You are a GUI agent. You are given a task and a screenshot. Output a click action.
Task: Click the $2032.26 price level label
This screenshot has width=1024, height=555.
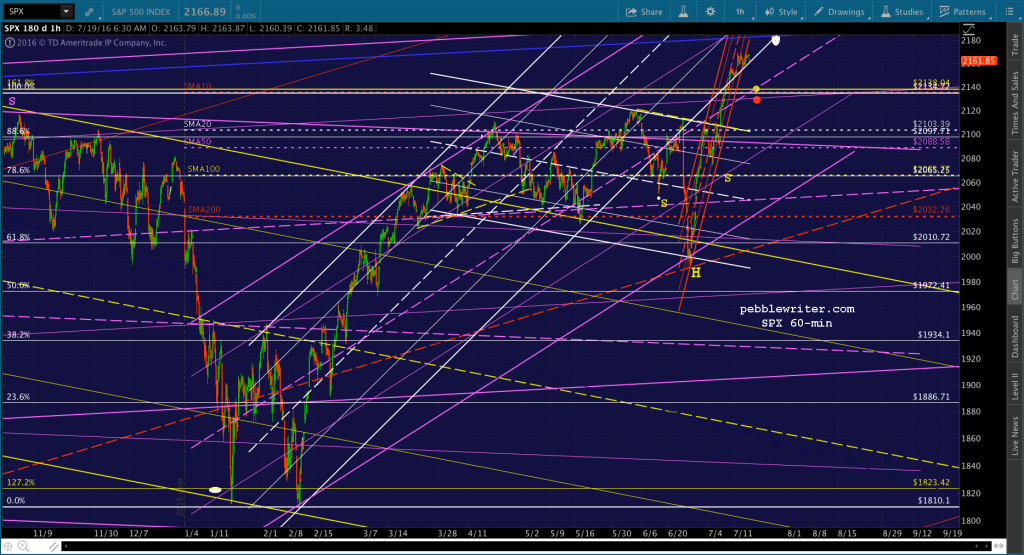pos(931,210)
